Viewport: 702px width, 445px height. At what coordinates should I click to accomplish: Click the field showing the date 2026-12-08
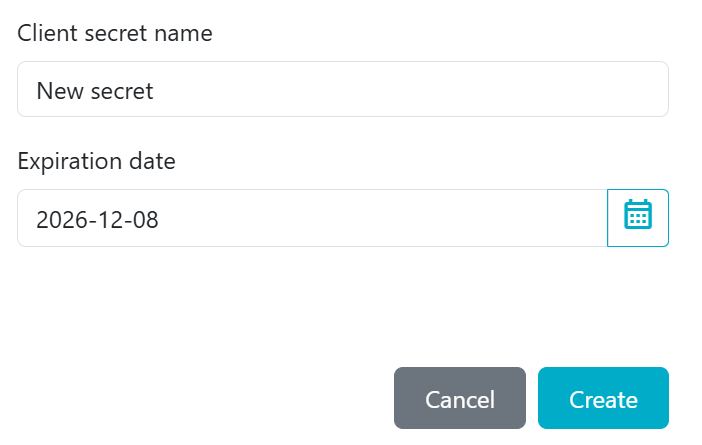312,218
